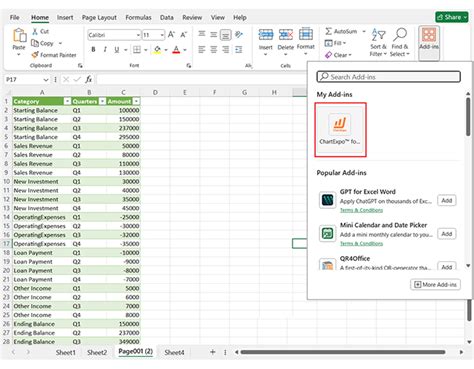The width and height of the screenshot is (474, 369).
Task: Click the Borders icon
Action: click(137, 50)
